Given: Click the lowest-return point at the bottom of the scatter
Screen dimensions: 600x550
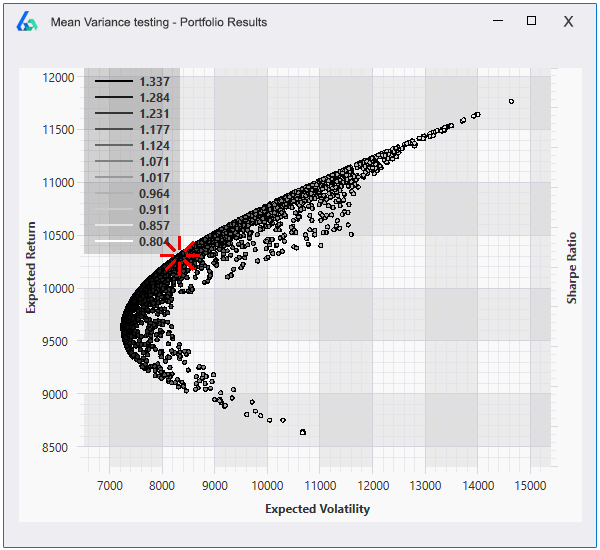Looking at the screenshot, I should pos(303,432).
